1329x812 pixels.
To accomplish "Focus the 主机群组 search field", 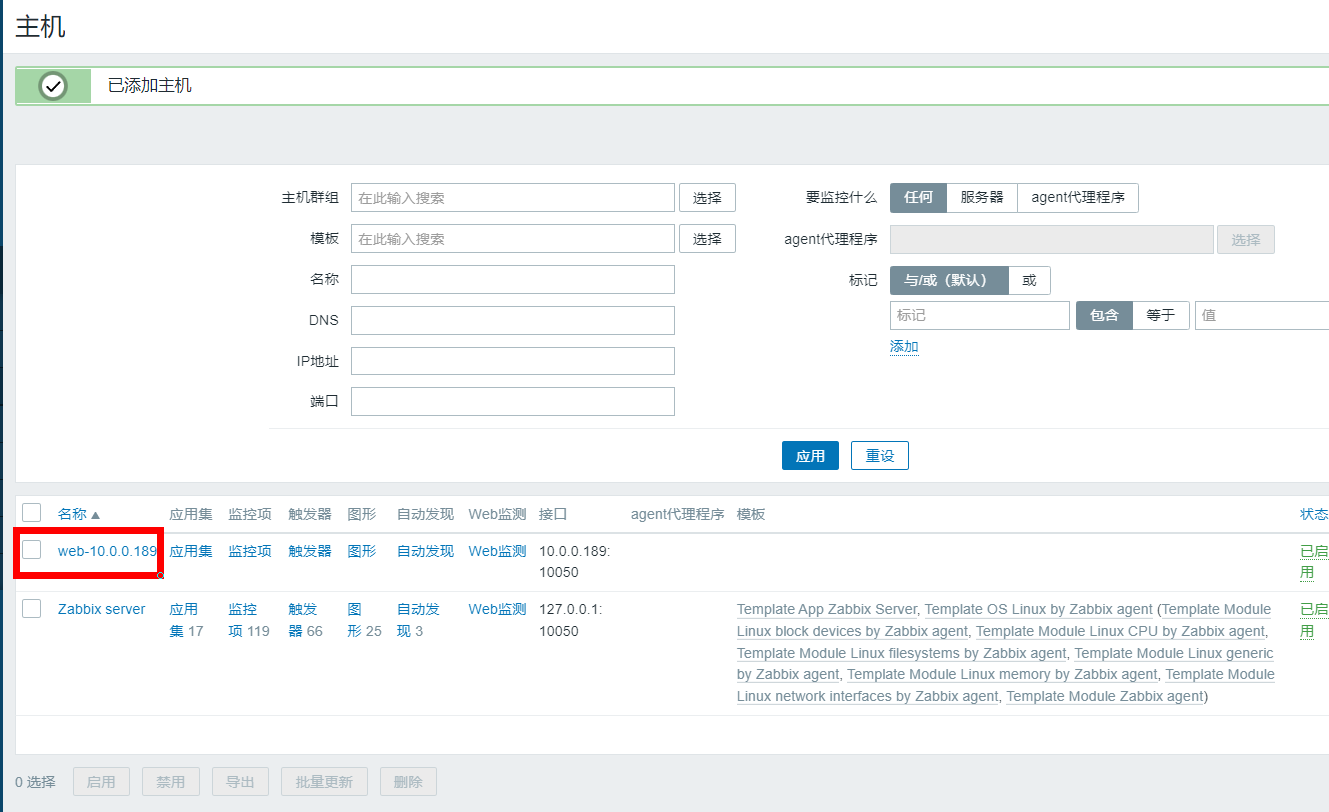I will point(513,198).
